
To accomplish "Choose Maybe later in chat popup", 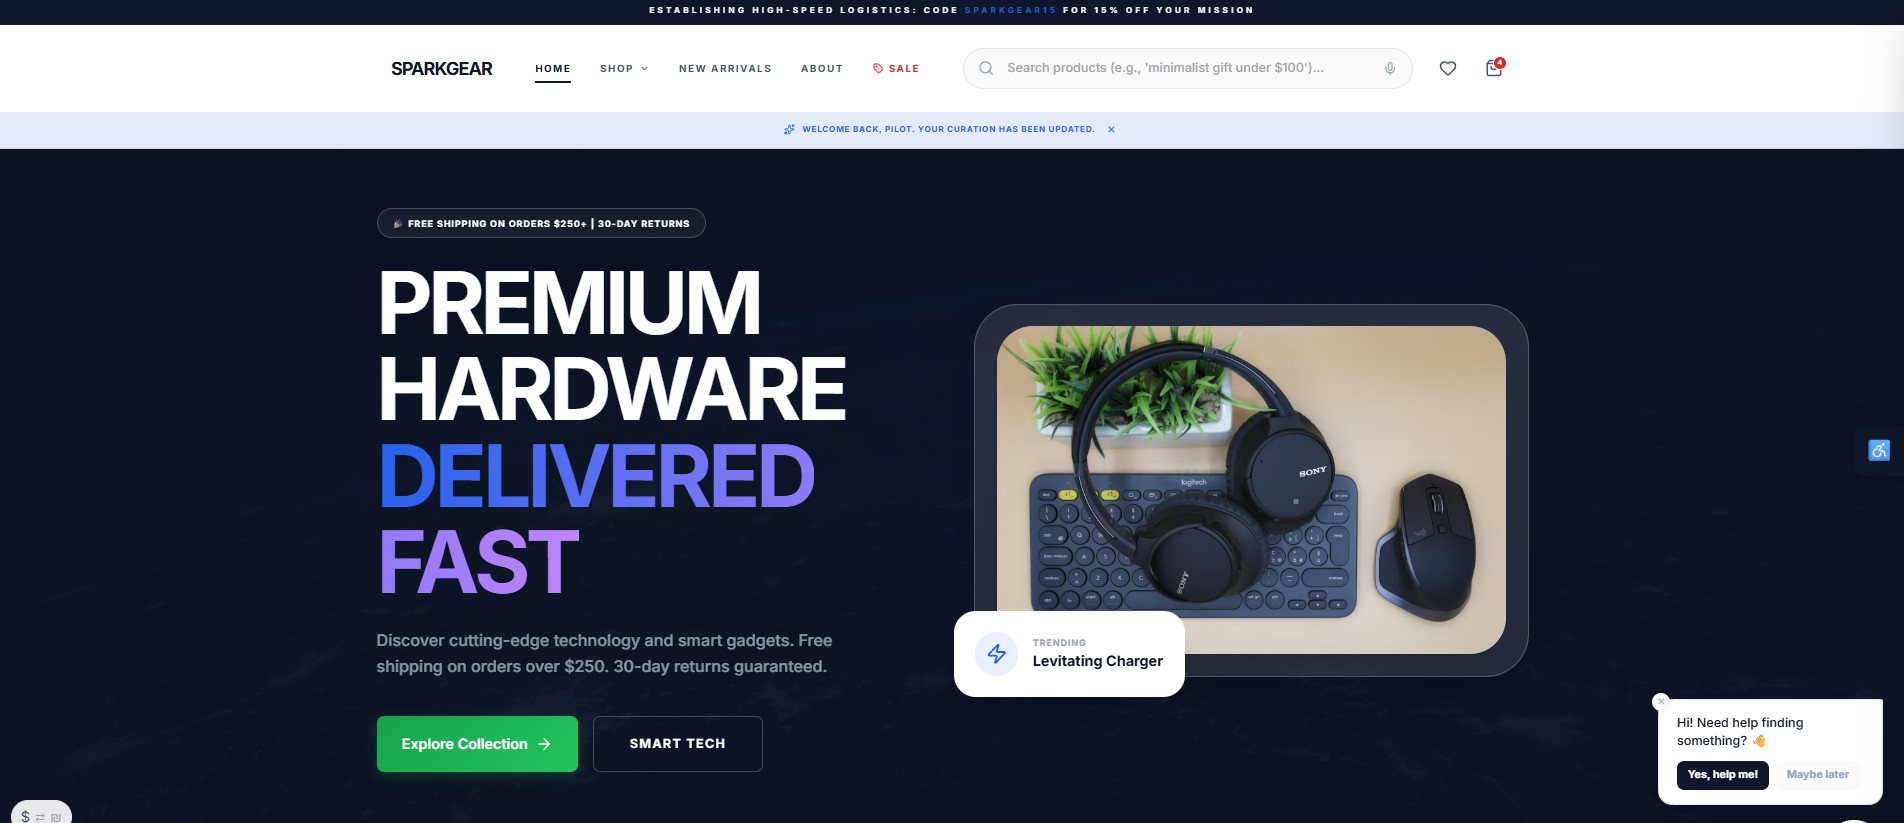I will (1818, 775).
